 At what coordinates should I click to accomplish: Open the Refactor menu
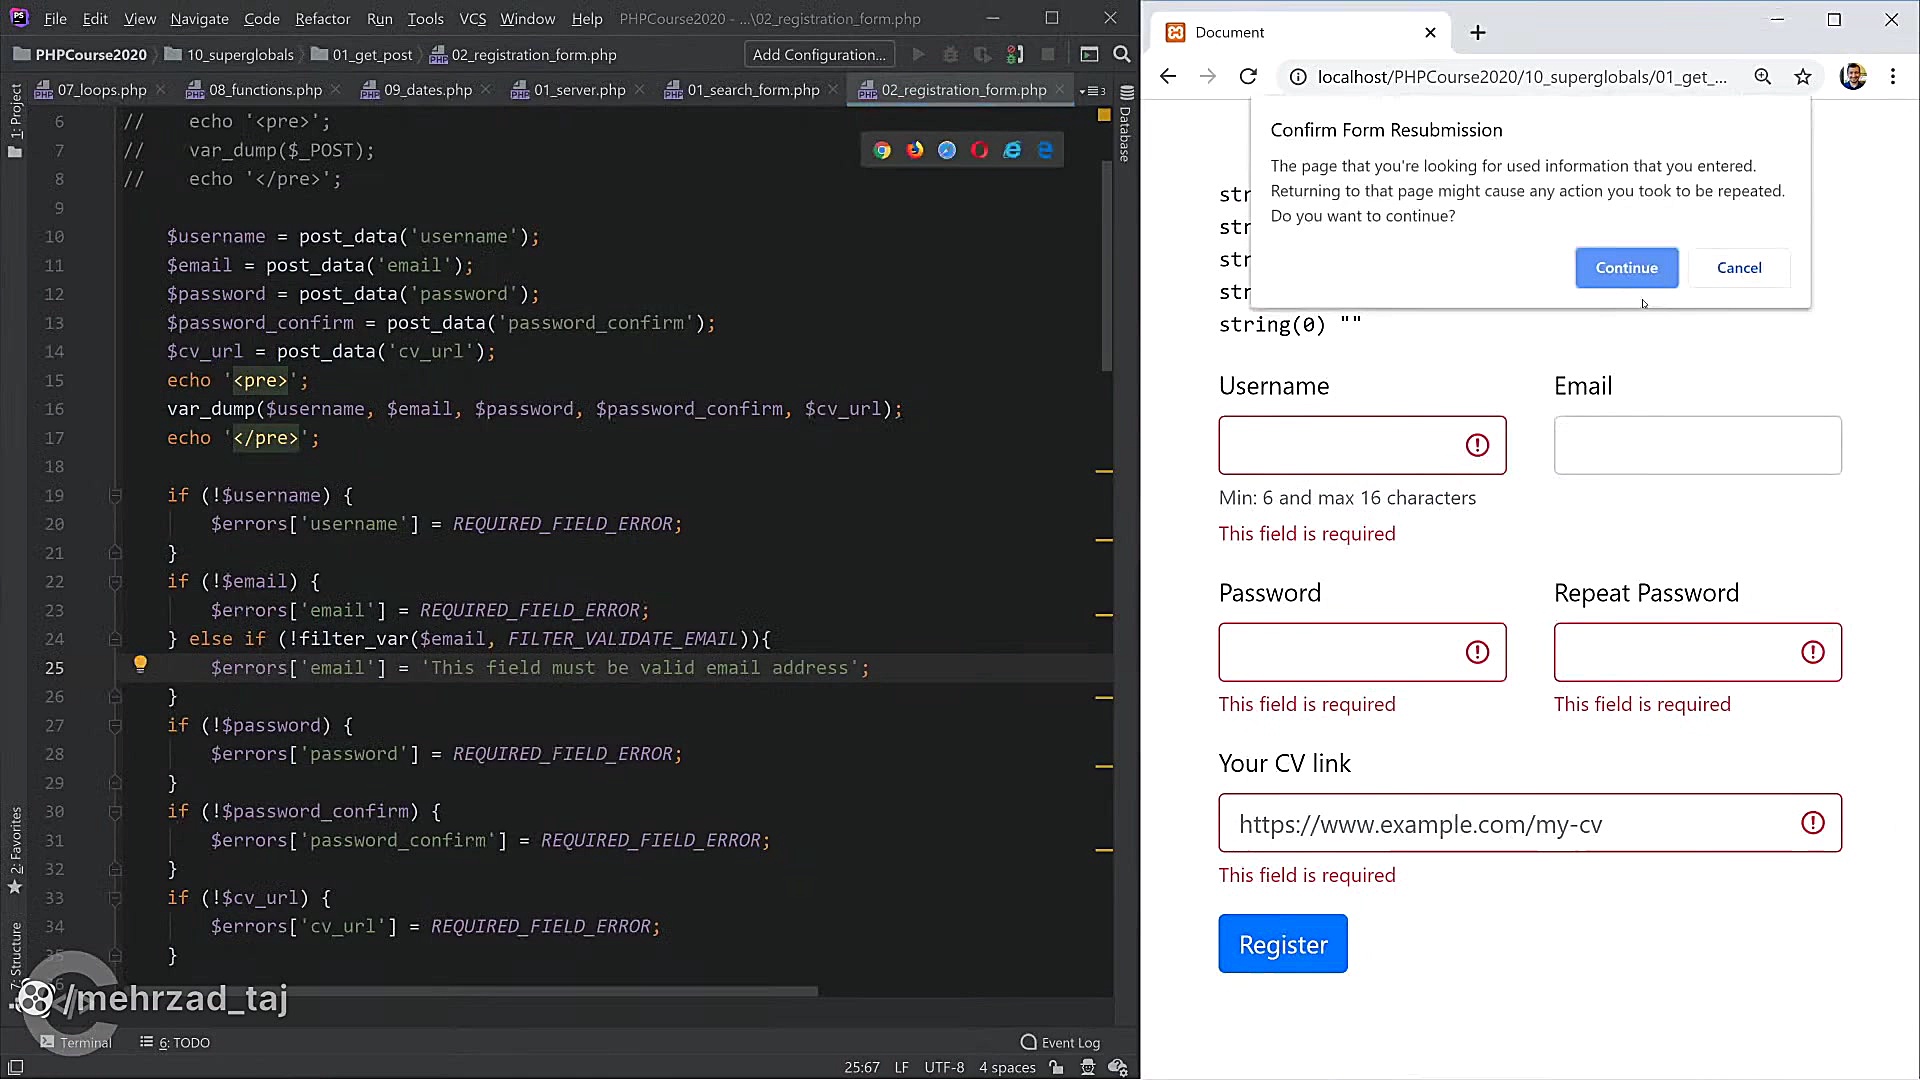coord(322,18)
